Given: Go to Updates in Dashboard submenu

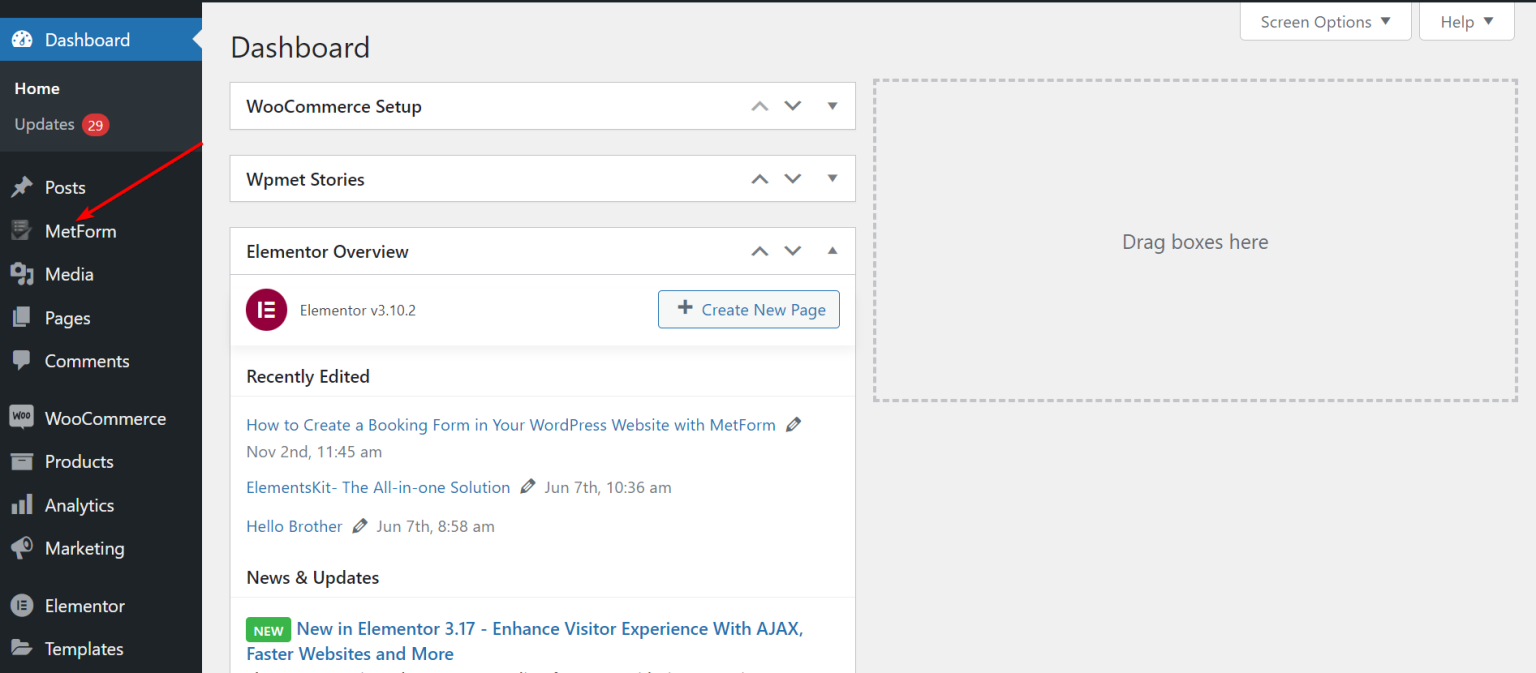Looking at the screenshot, I should pos(45,125).
